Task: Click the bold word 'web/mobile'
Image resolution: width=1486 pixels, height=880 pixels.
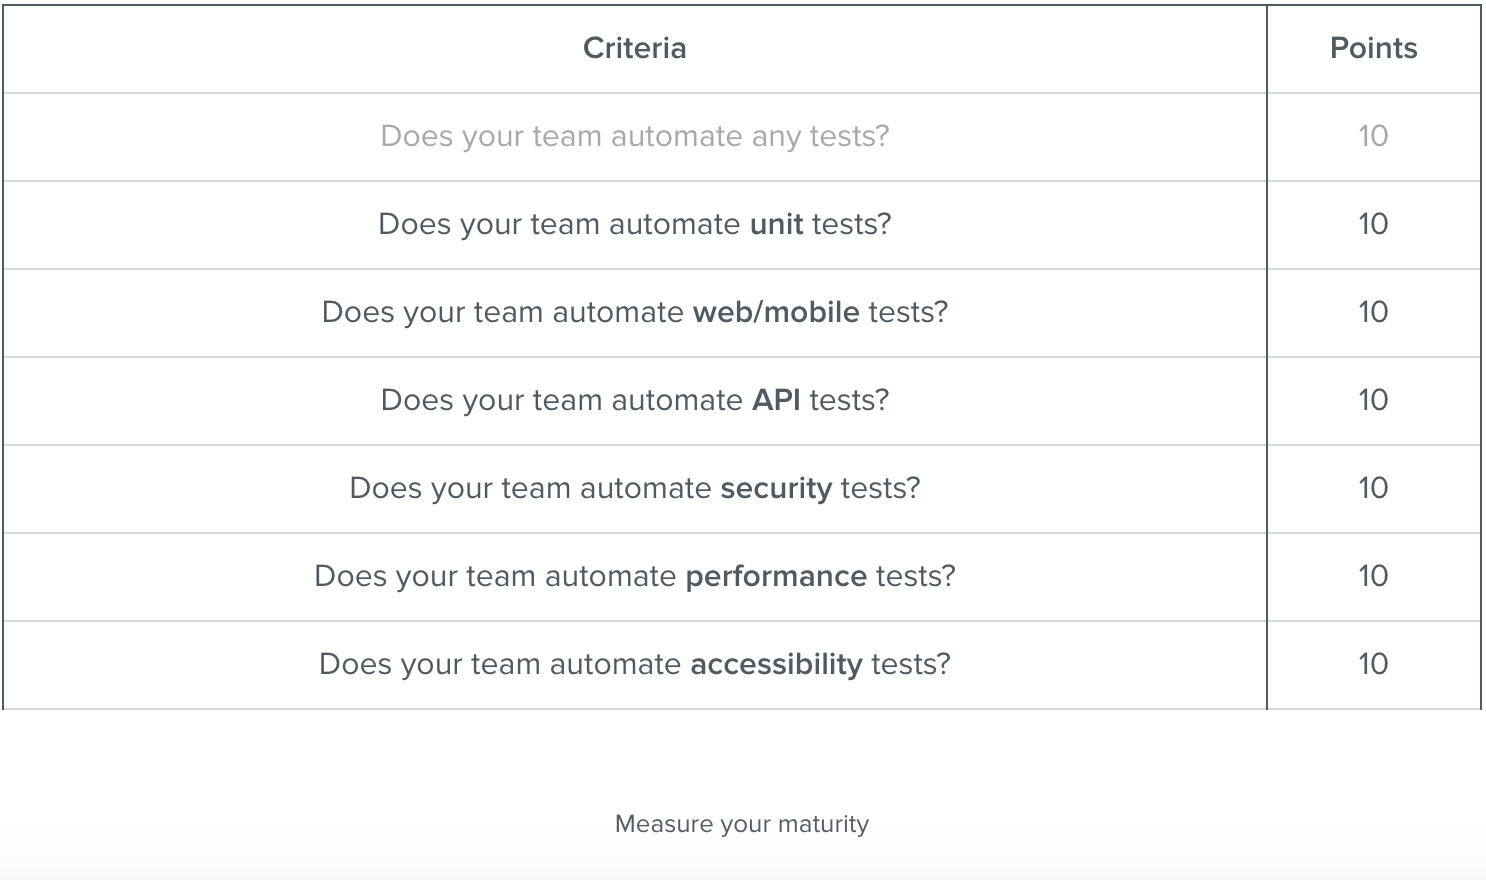Action: (x=776, y=312)
